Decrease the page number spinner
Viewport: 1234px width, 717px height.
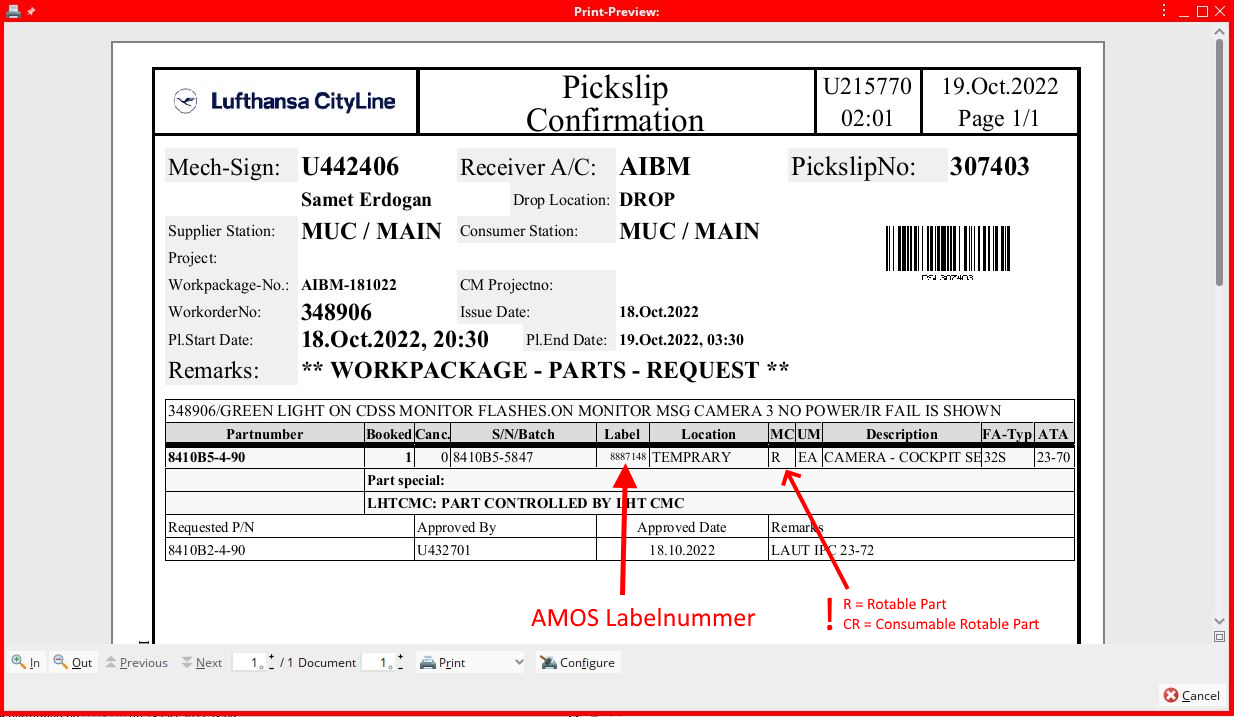271,667
